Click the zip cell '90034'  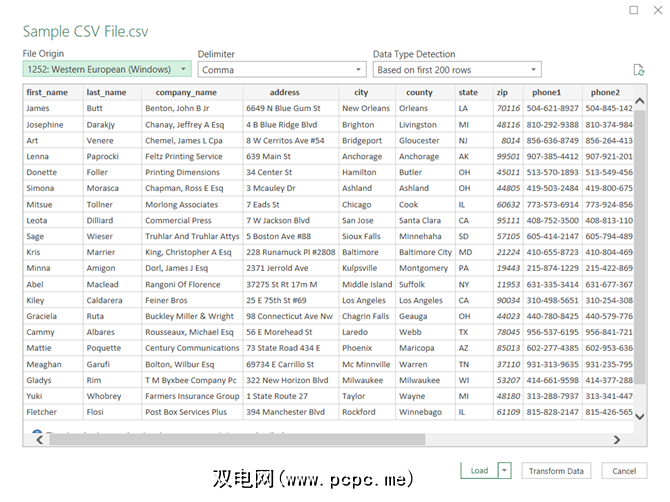(508, 300)
